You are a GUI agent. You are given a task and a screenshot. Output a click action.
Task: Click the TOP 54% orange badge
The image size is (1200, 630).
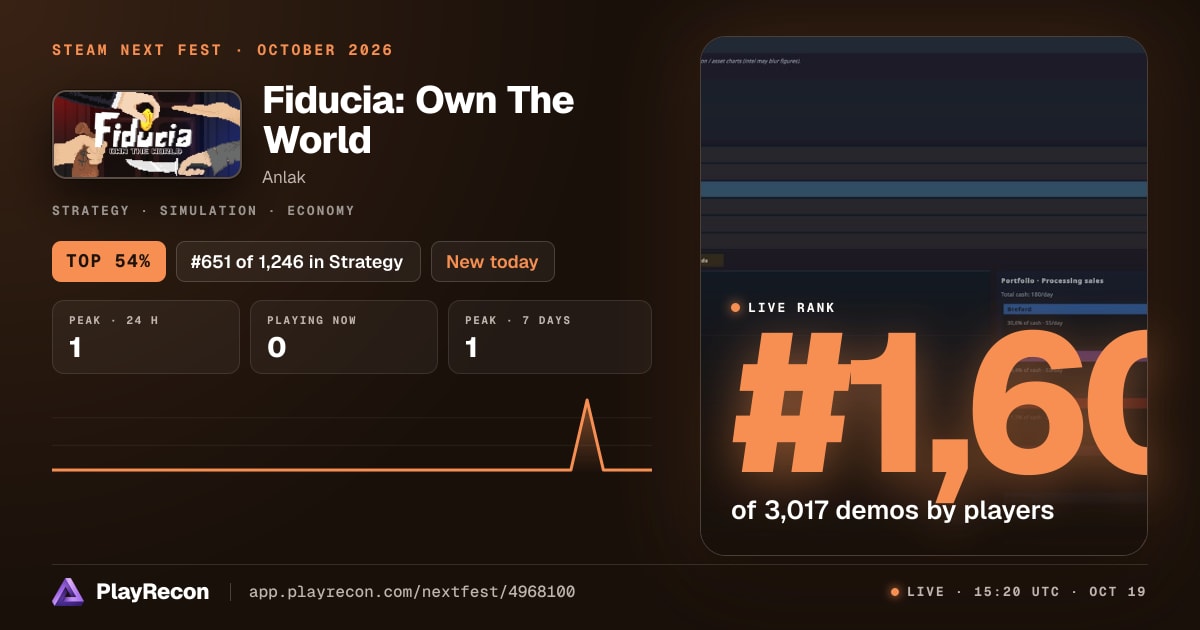108,262
